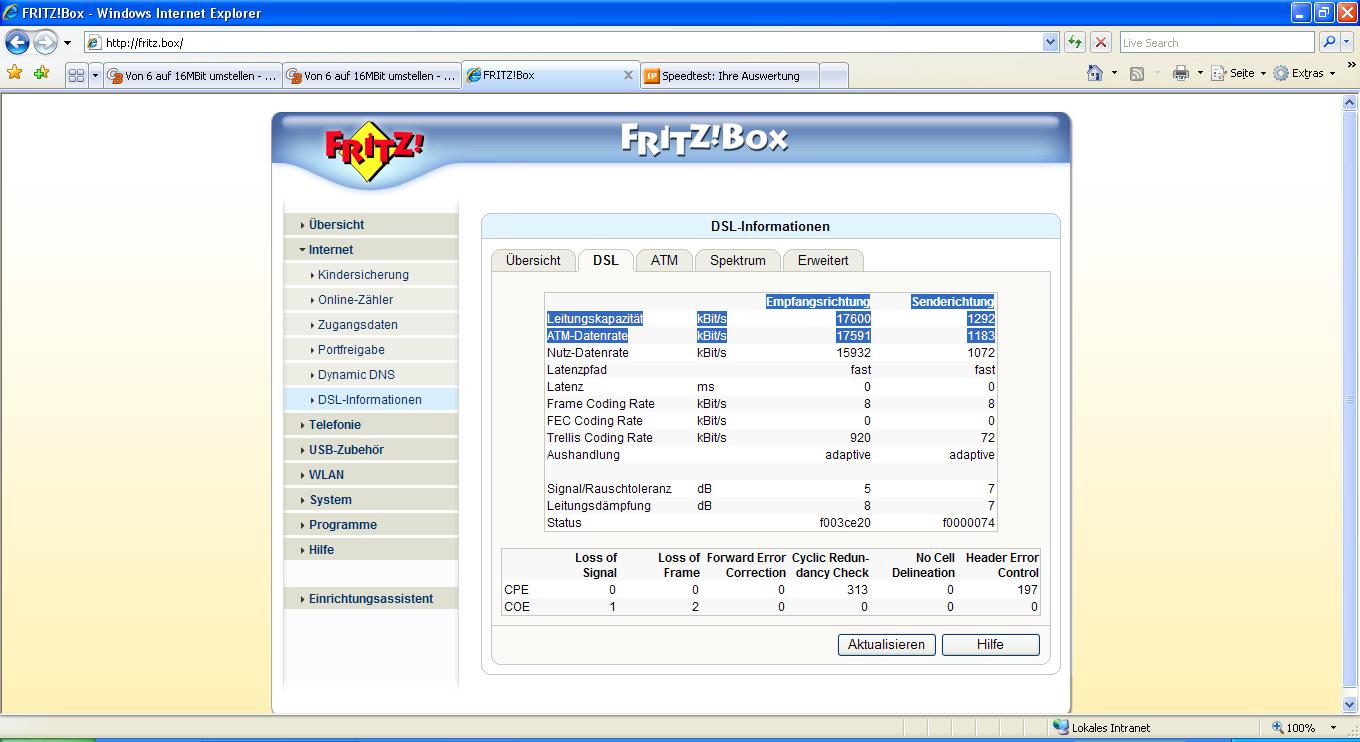Click the Empfangsrichtung column header

(x=818, y=301)
